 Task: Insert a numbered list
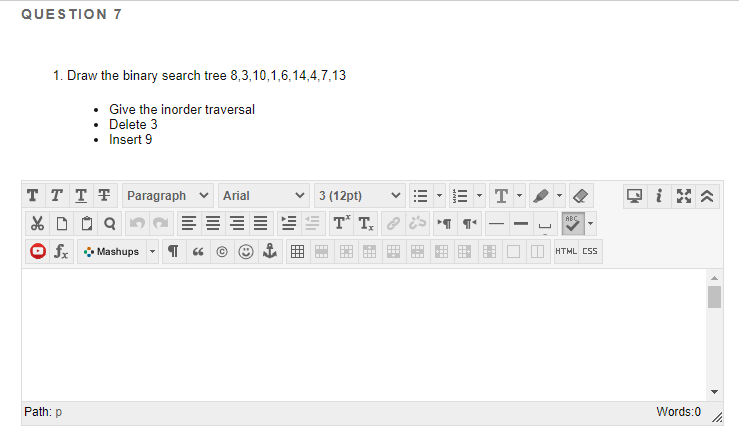460,196
